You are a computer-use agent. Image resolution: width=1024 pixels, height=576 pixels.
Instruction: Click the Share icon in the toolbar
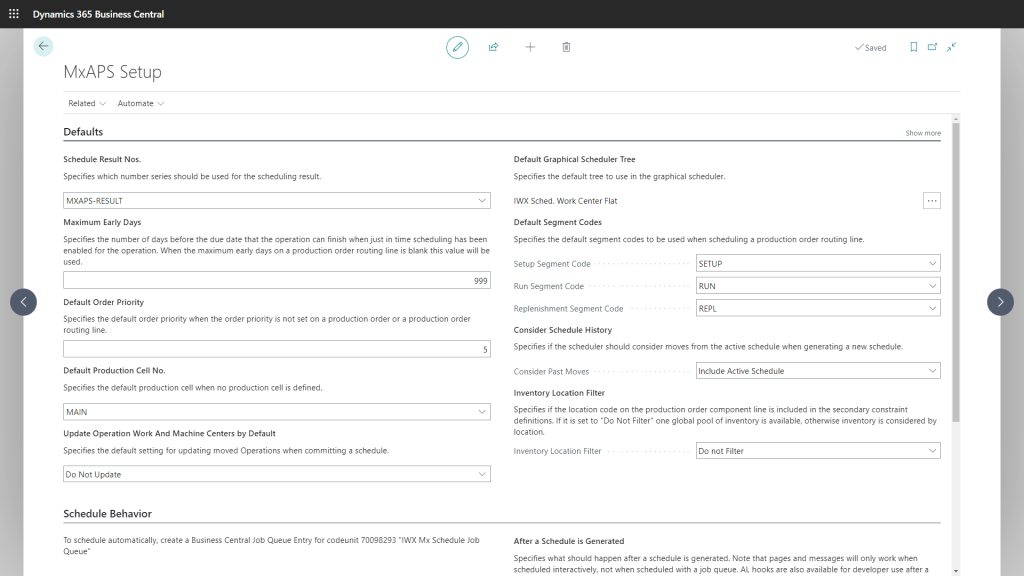point(493,47)
